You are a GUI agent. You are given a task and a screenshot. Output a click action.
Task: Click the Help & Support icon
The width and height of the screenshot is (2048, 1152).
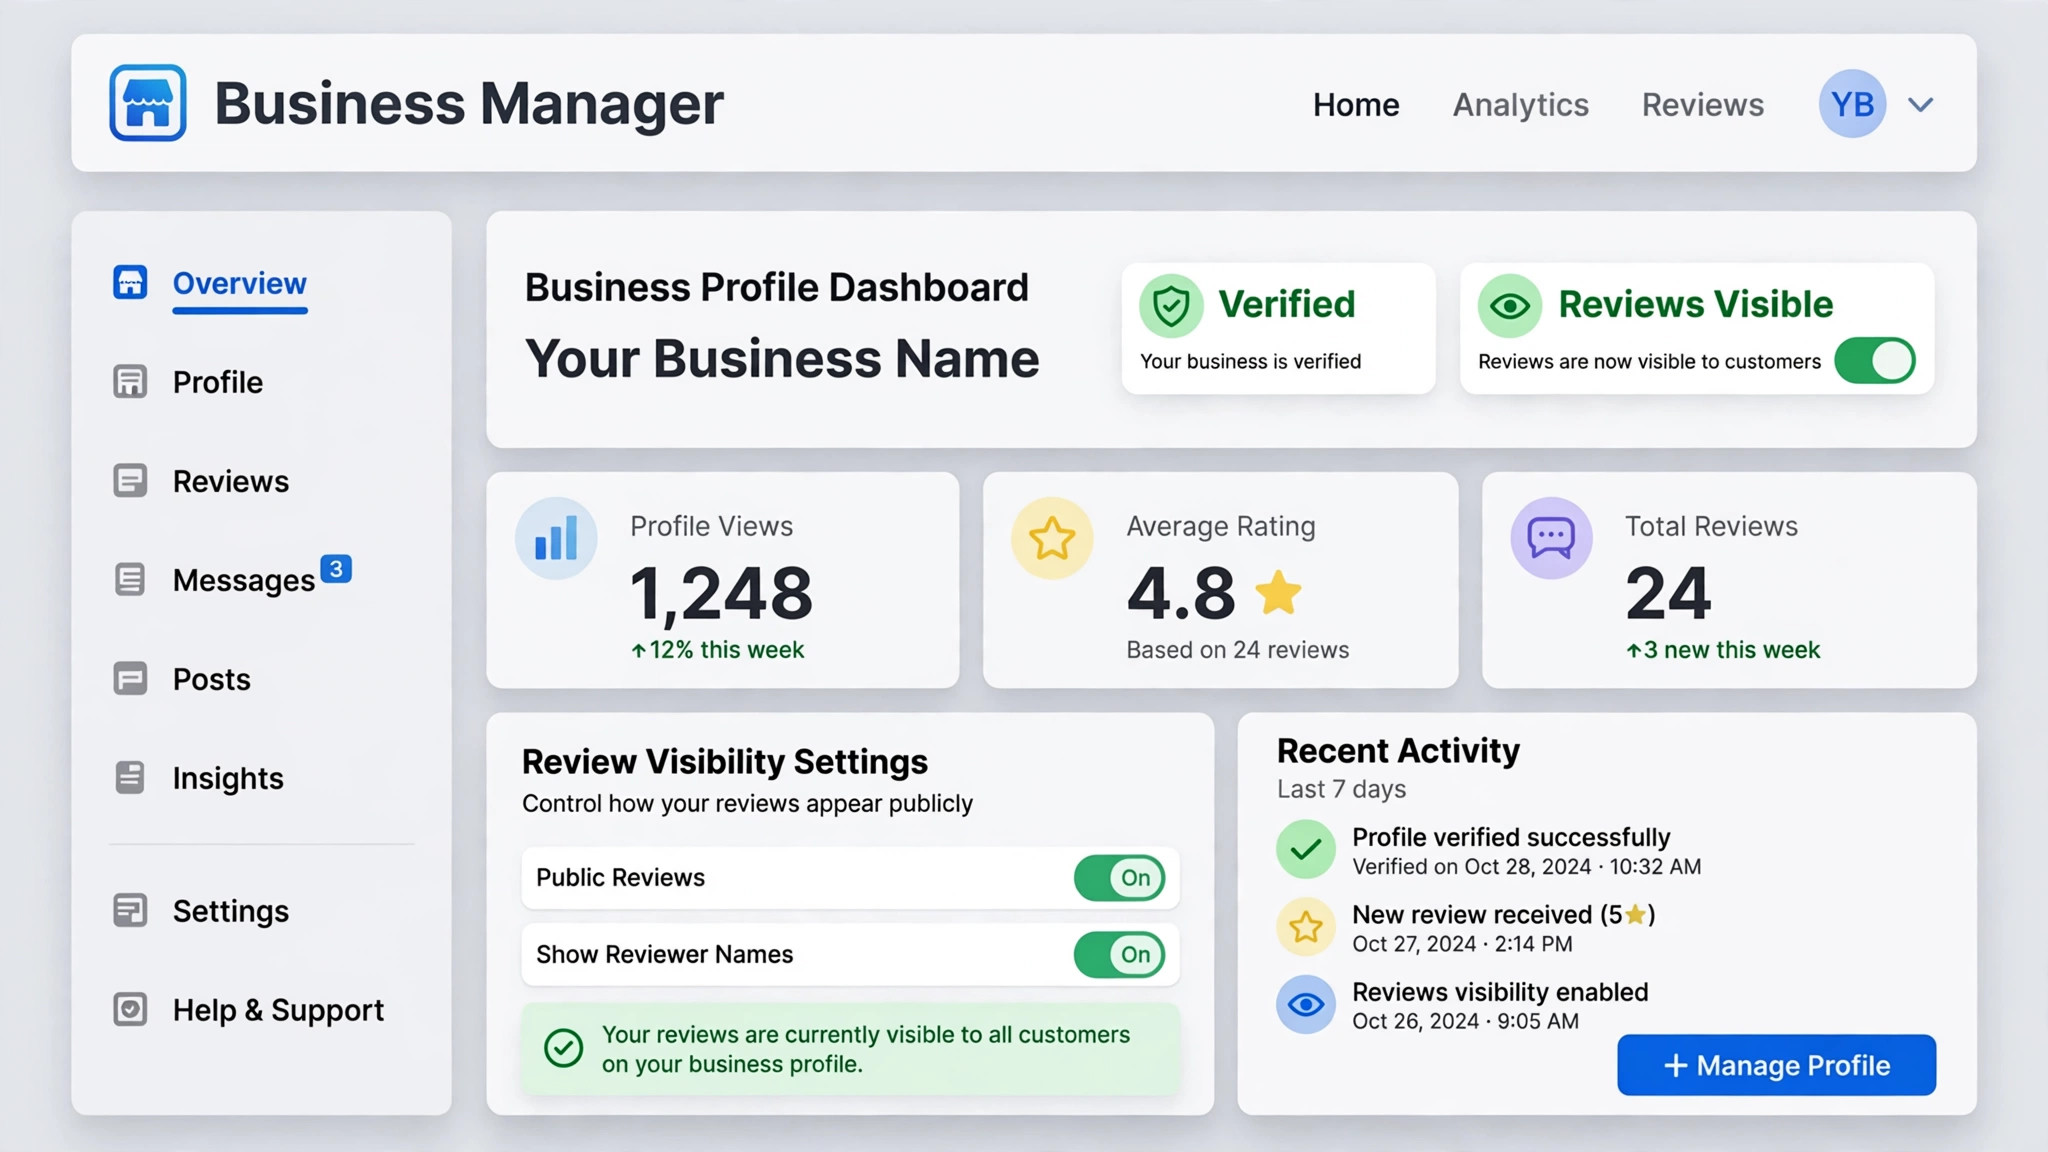[130, 1010]
